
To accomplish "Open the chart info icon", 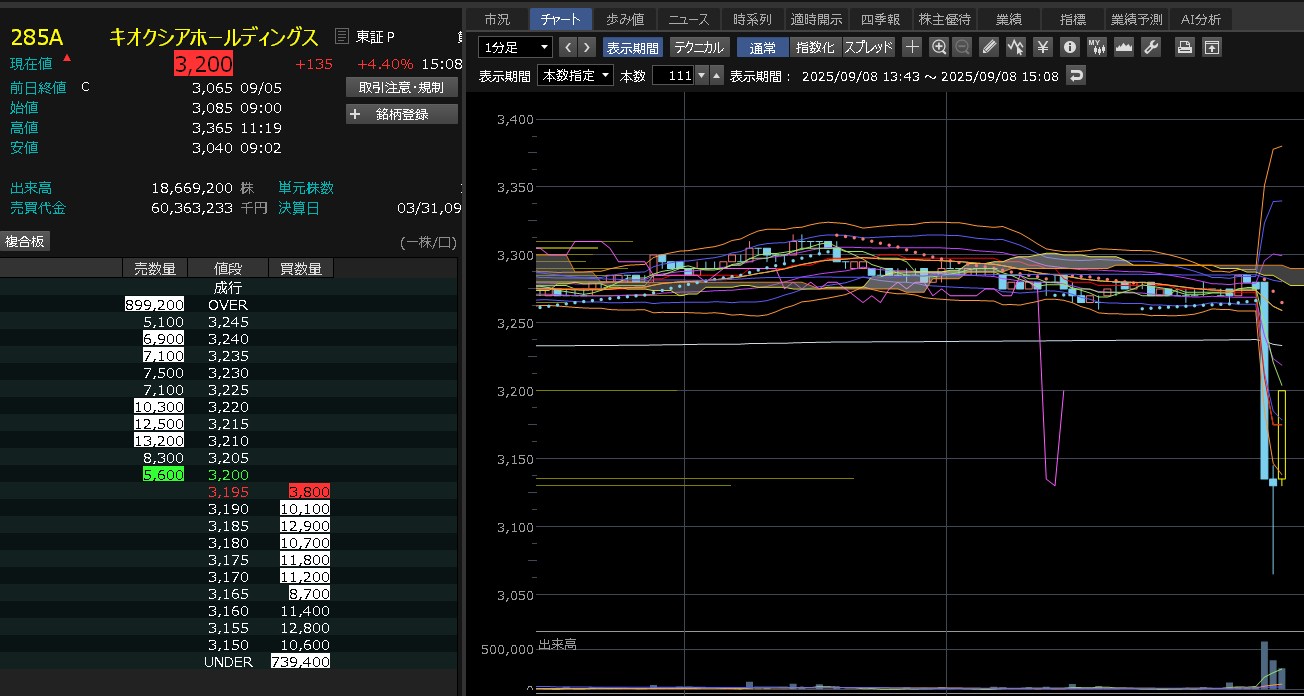I will 1070,47.
